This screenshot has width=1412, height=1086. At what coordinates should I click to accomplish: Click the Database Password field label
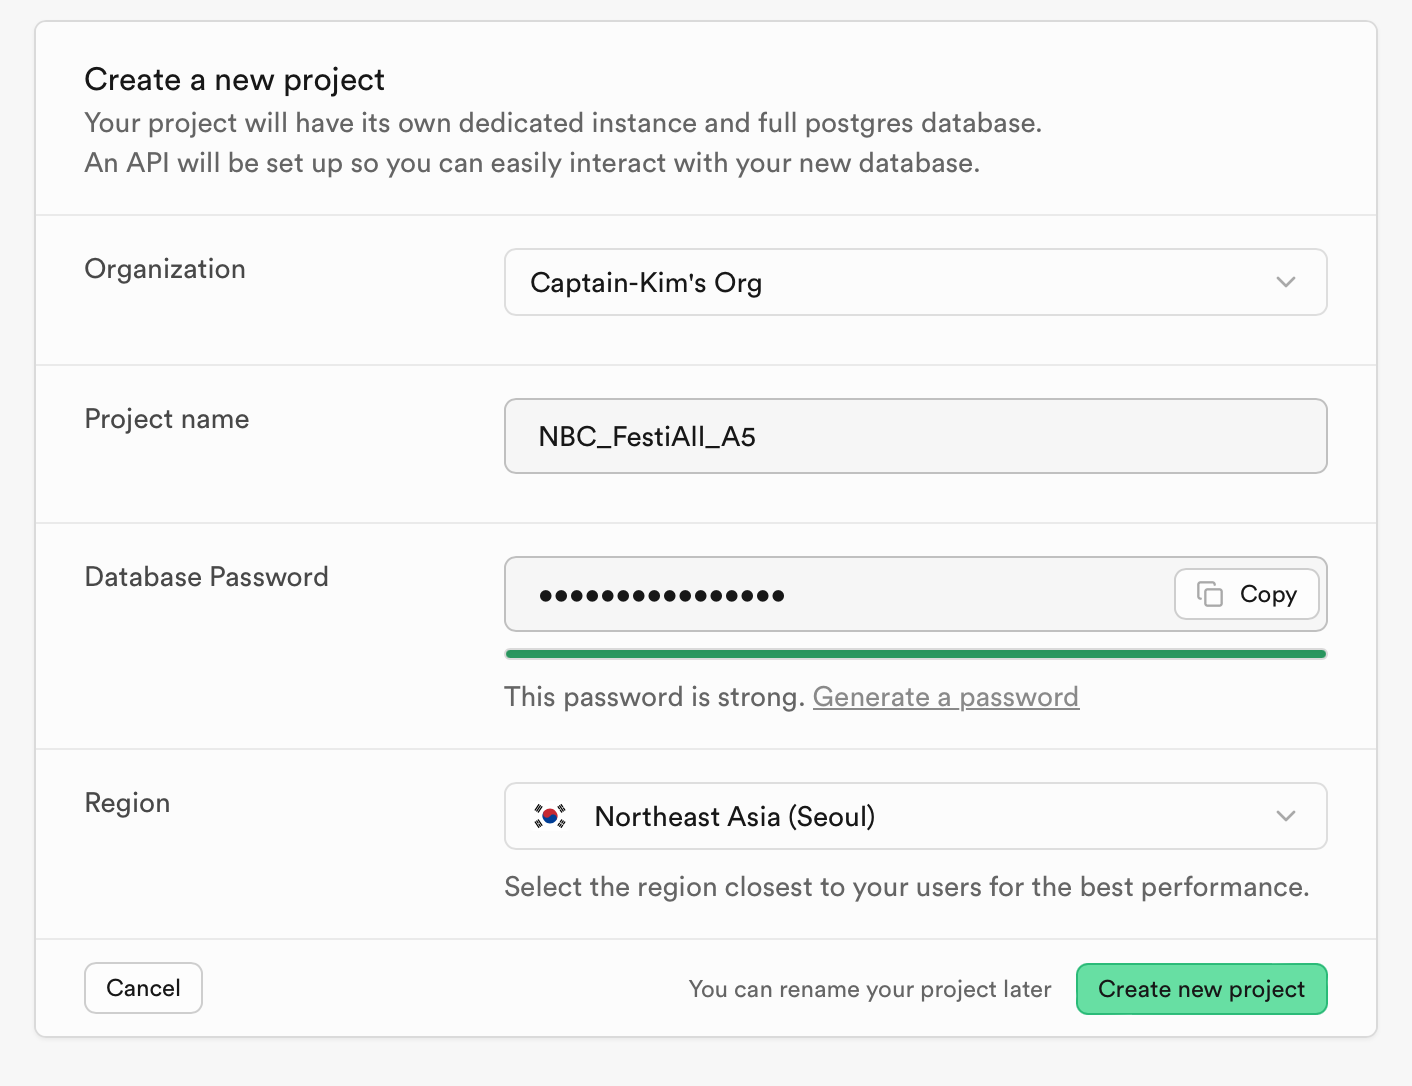coord(207,577)
